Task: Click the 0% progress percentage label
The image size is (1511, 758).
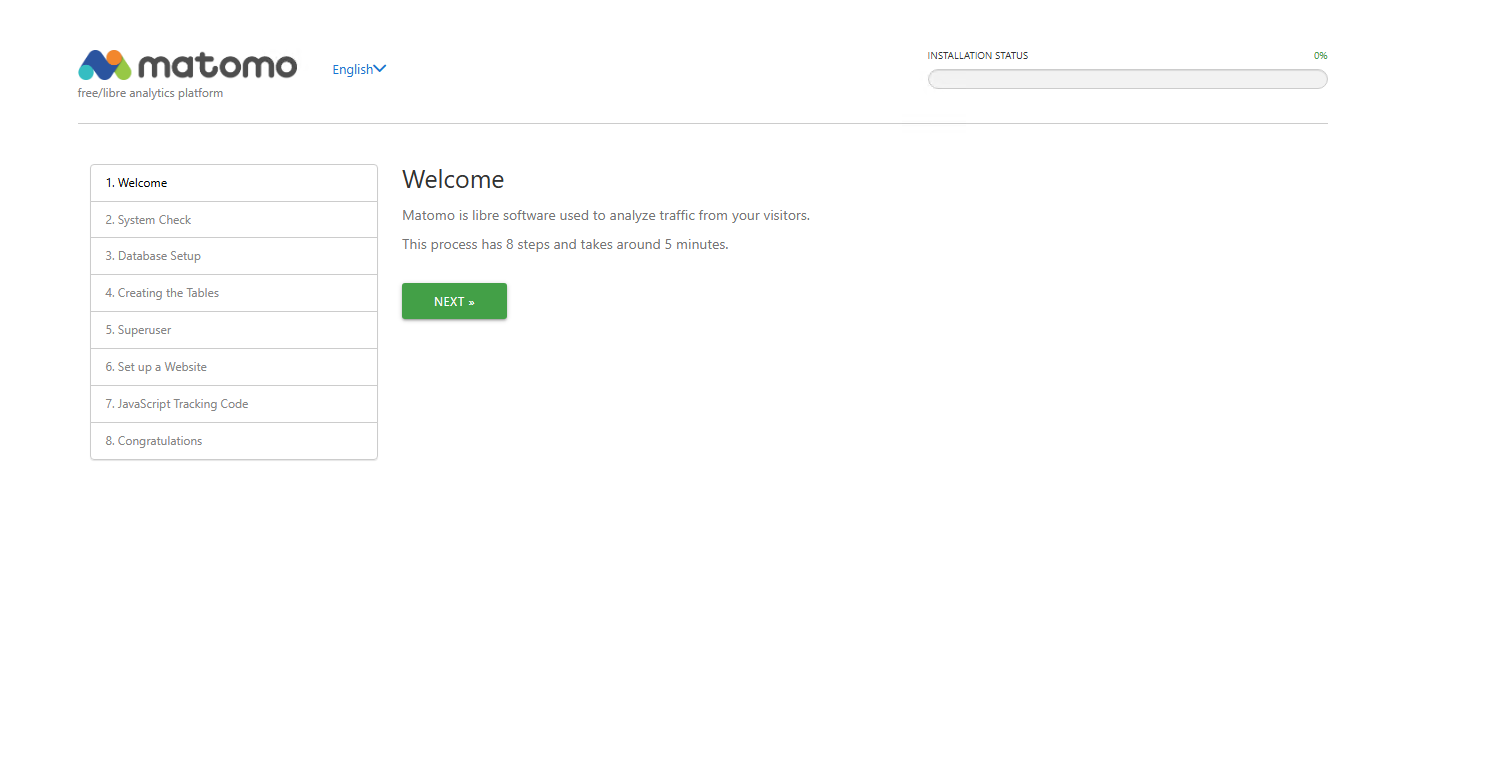Action: click(x=1320, y=56)
